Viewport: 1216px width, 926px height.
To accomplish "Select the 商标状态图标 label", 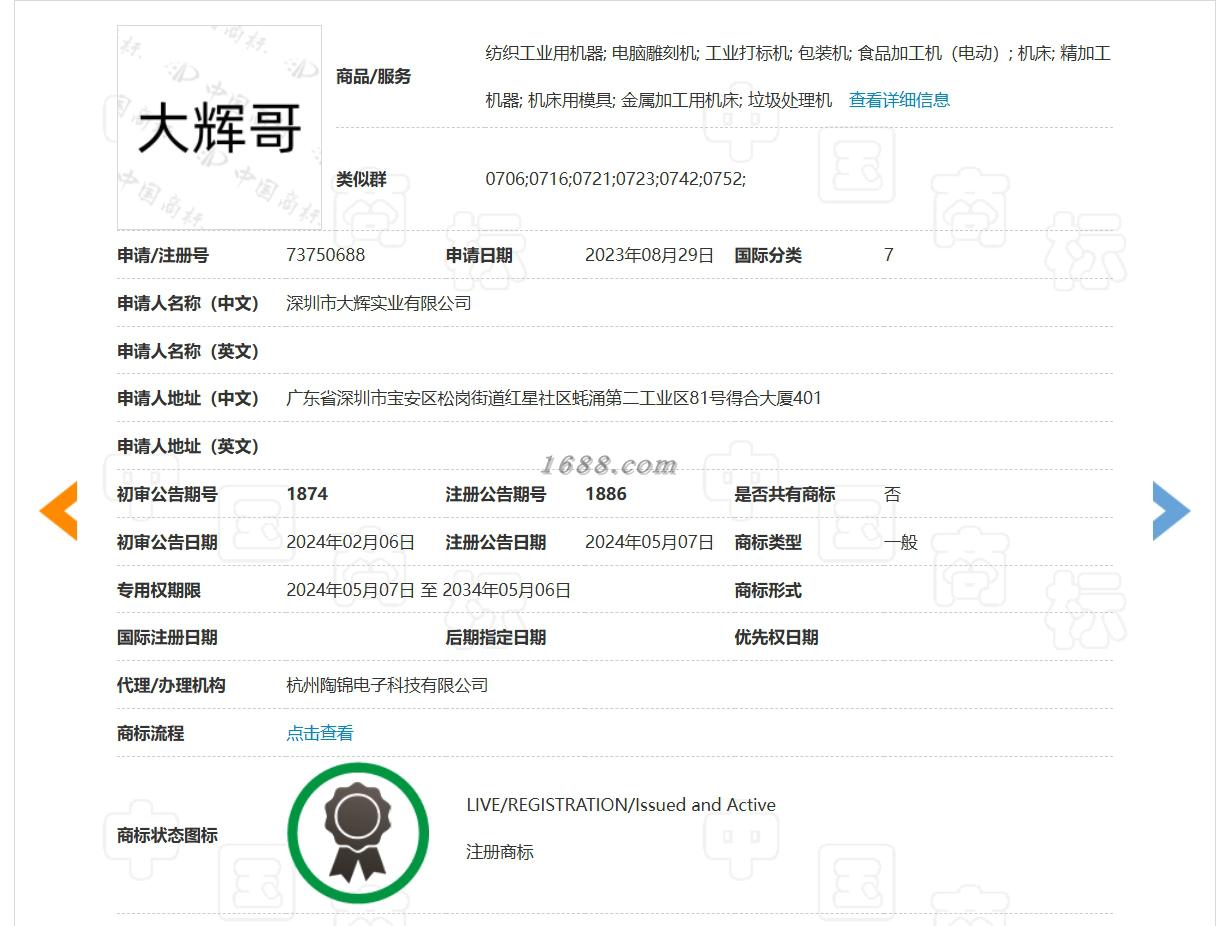I will [167, 835].
